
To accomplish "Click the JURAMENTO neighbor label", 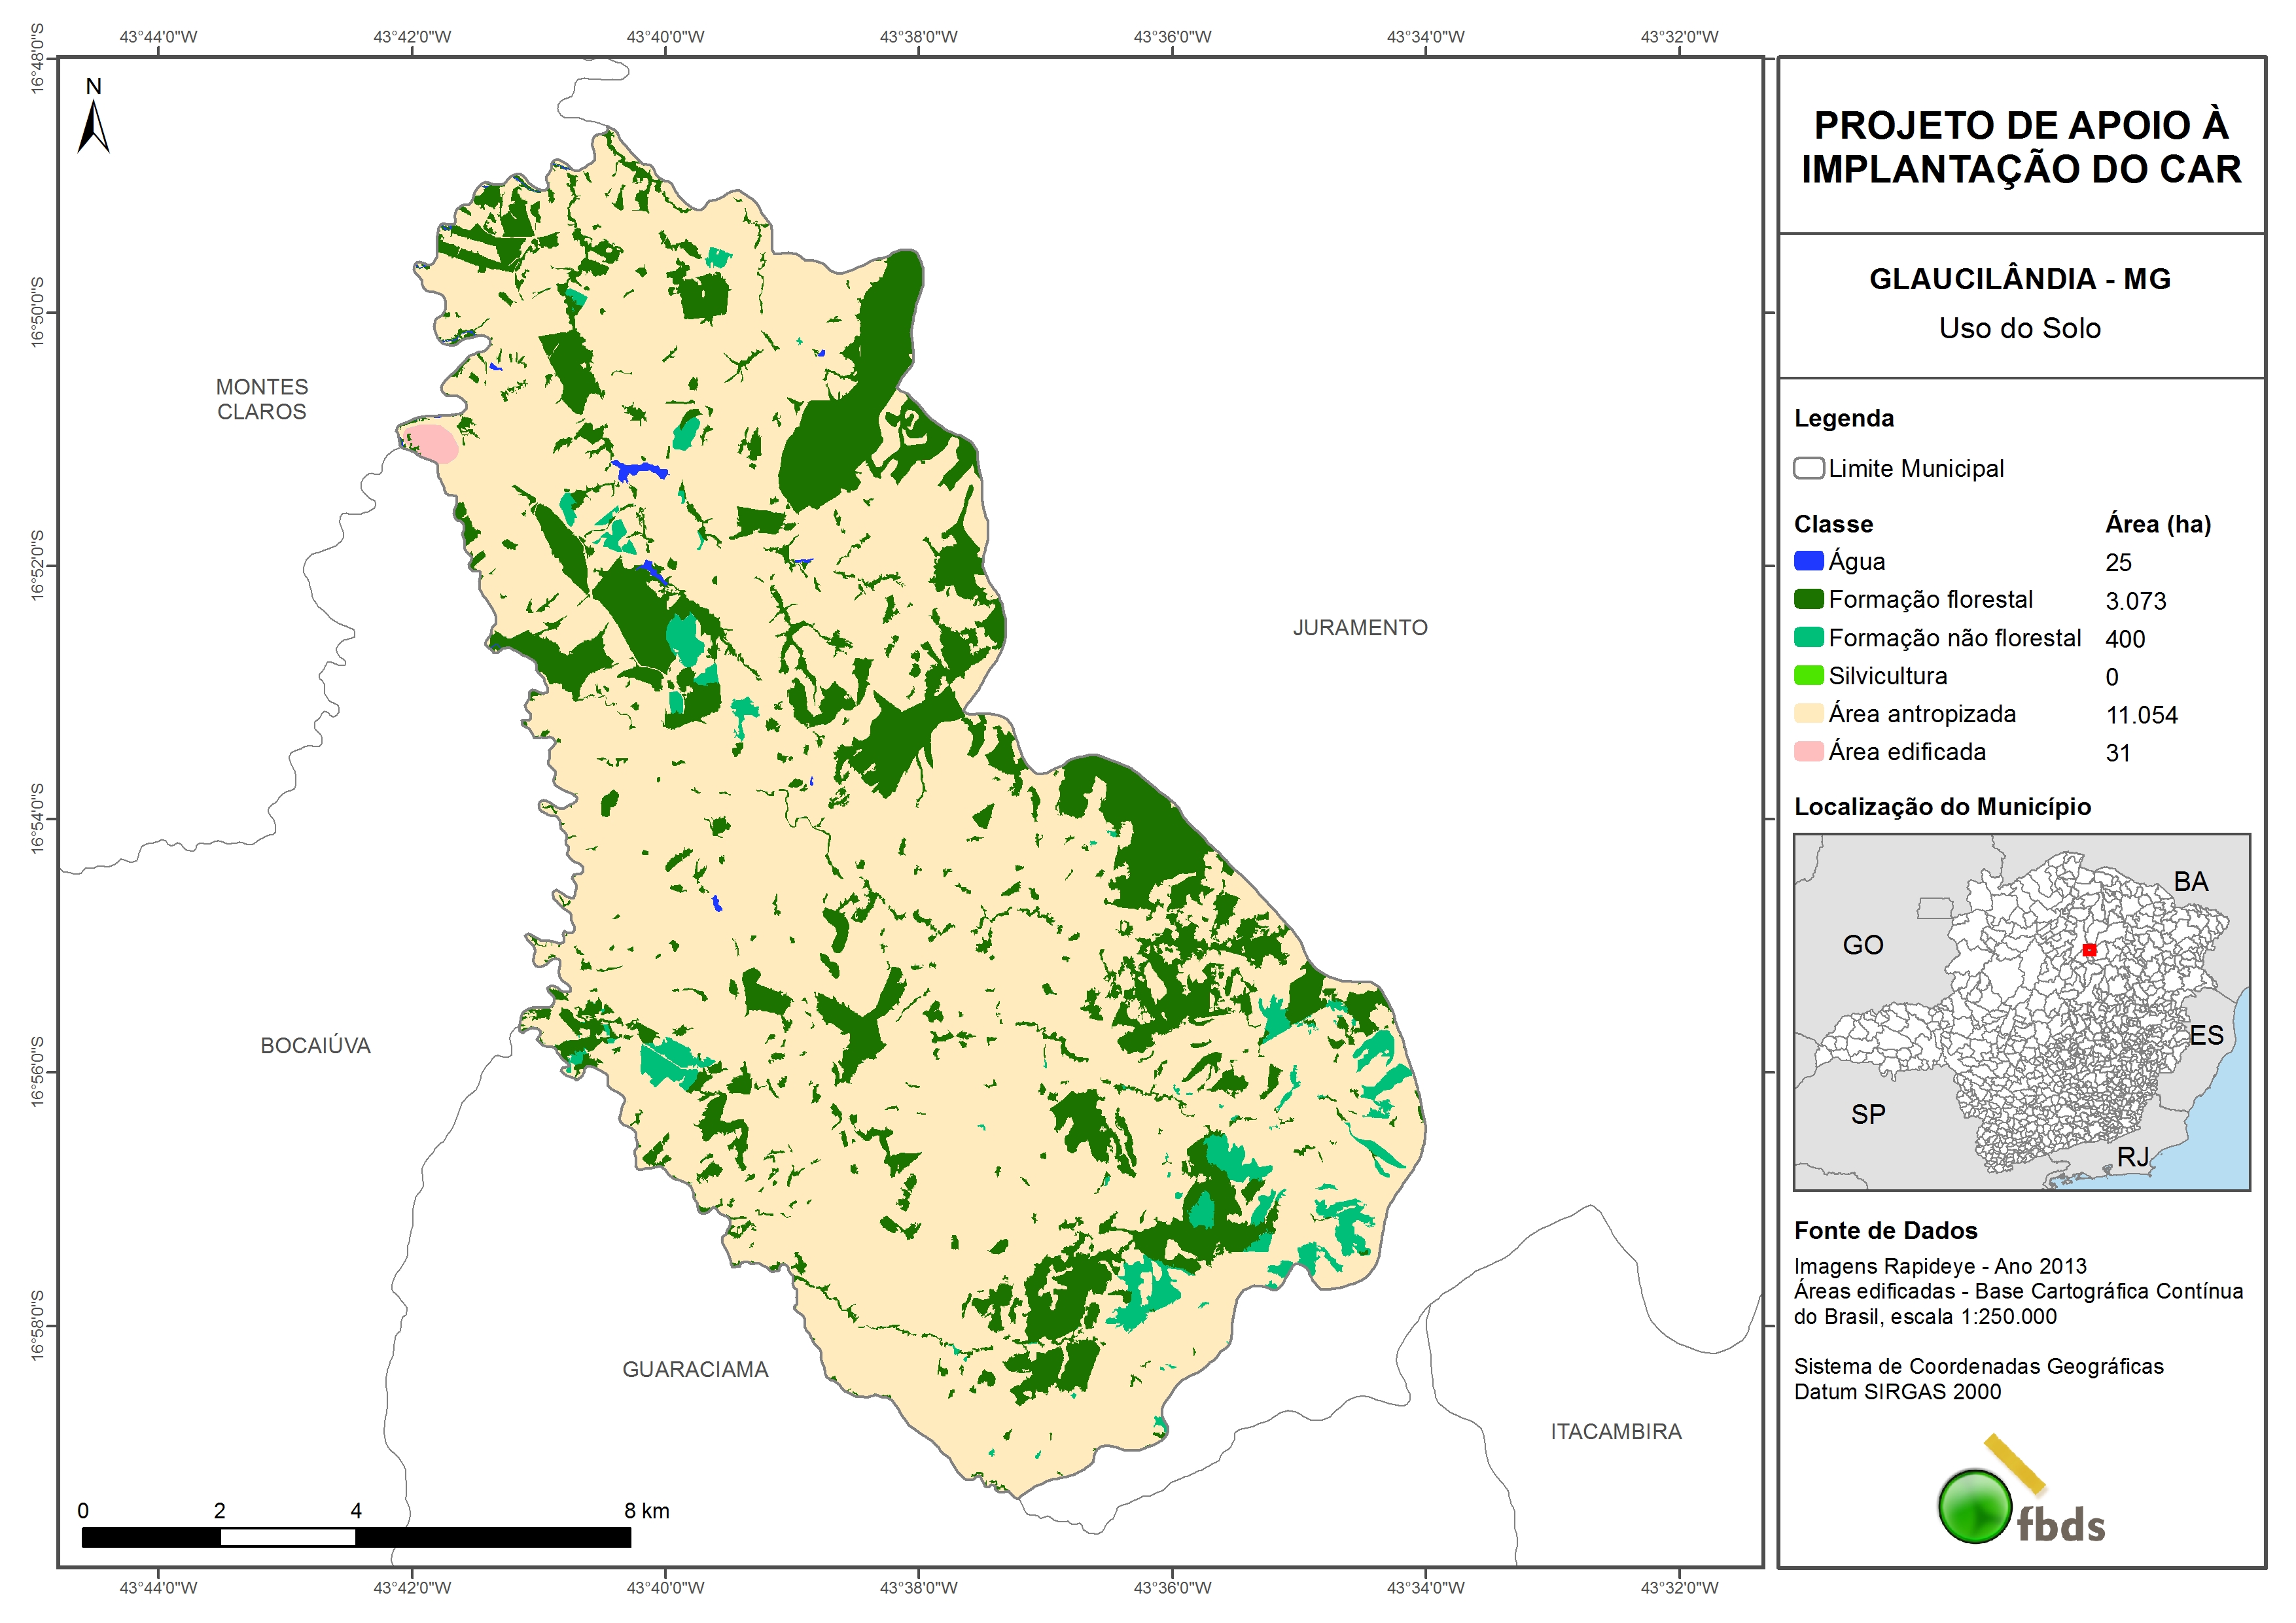I will point(1359,627).
